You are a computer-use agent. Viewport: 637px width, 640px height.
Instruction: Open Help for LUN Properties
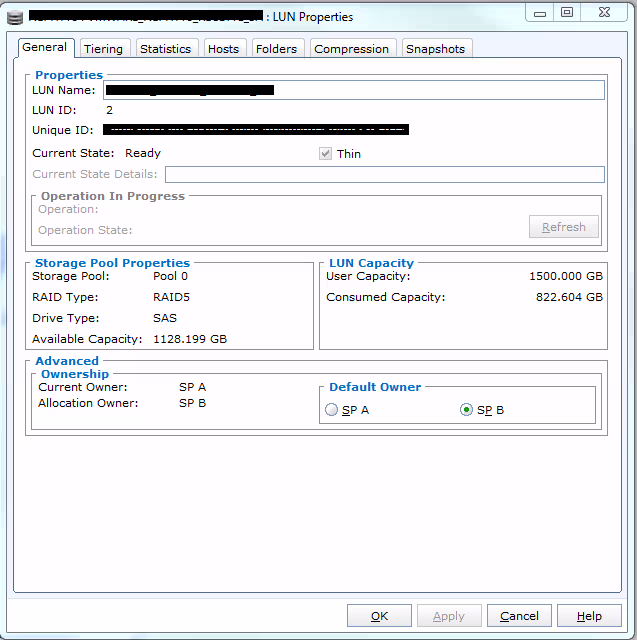pyautogui.click(x=589, y=616)
